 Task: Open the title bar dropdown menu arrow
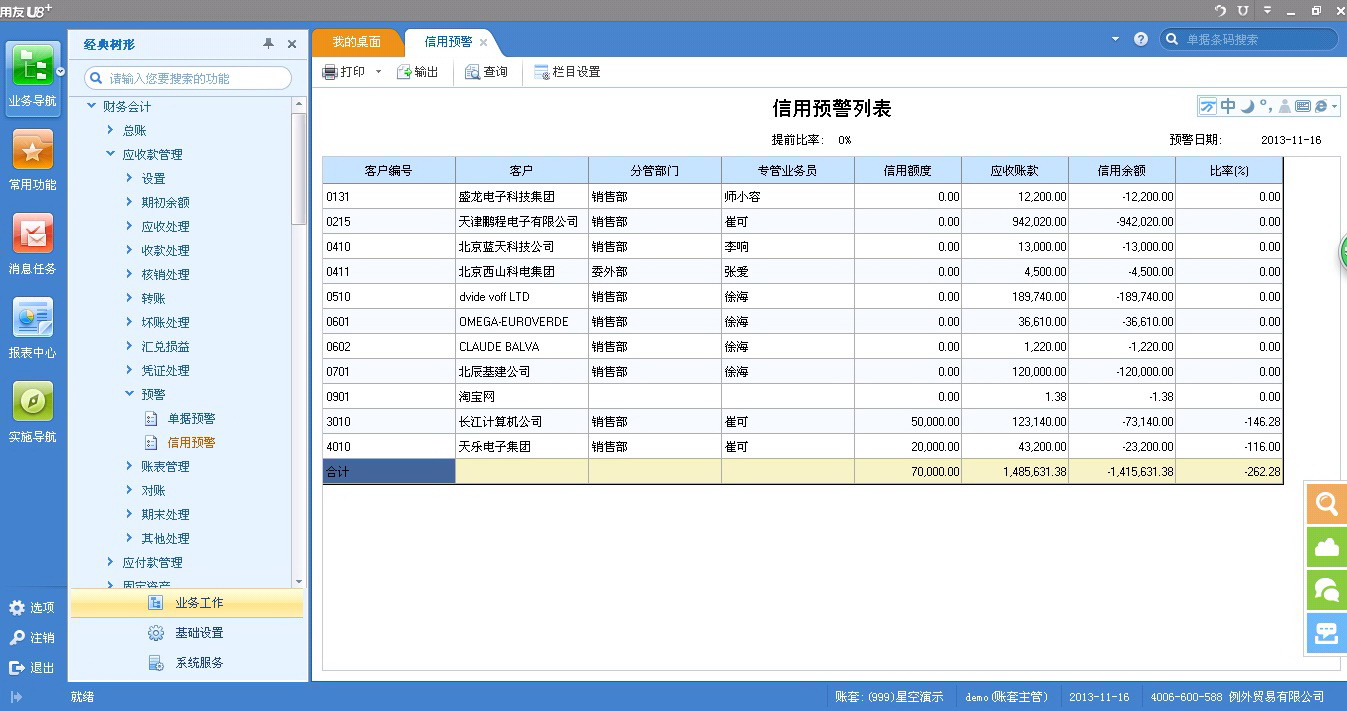point(1267,10)
